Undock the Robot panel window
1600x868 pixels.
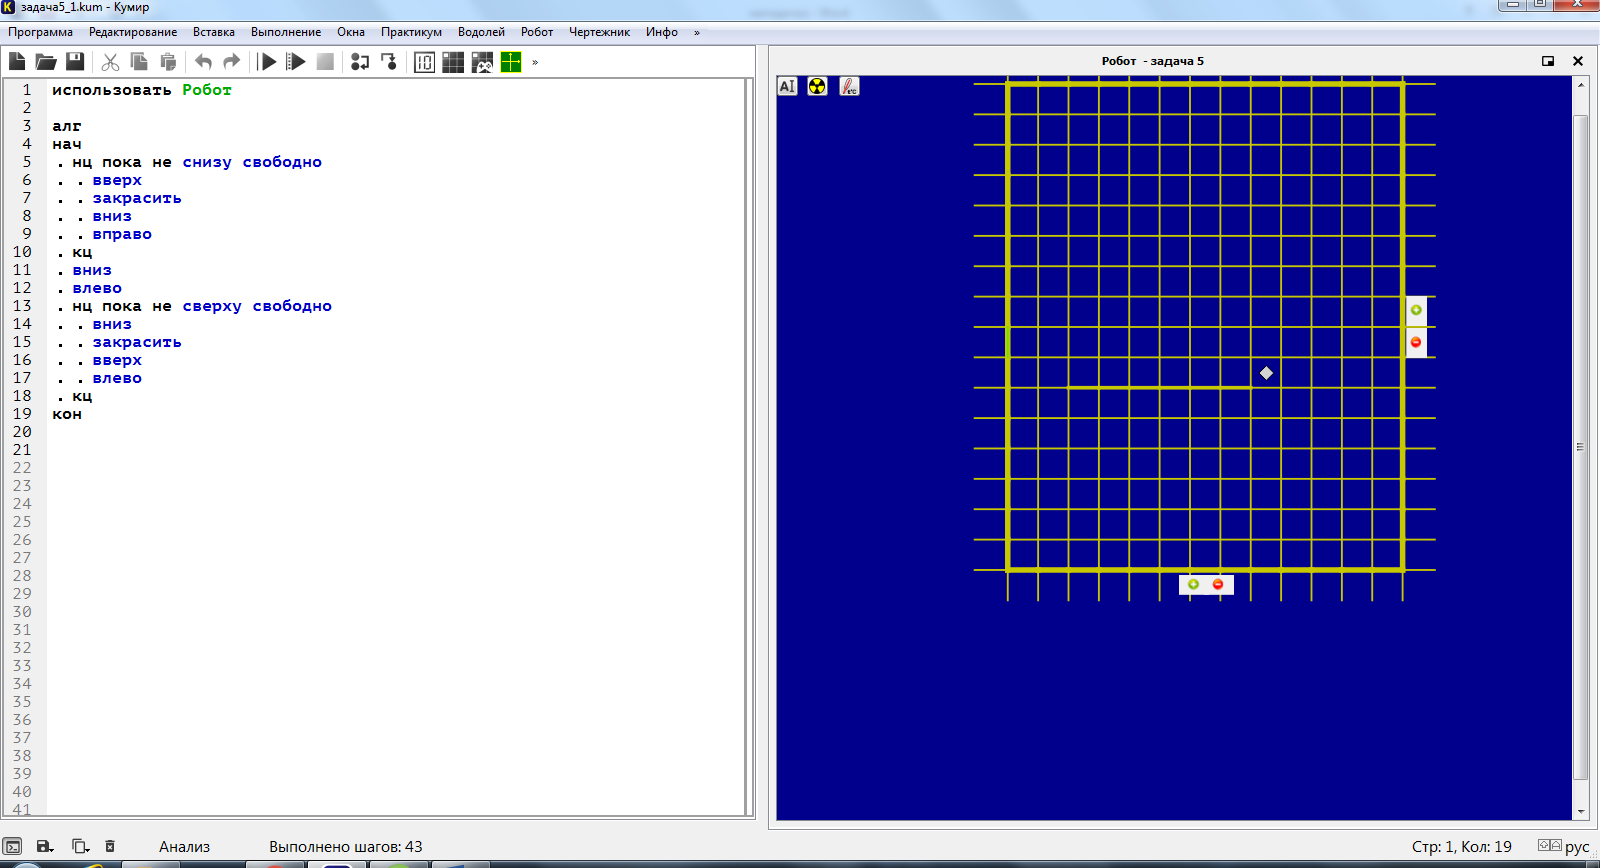(1548, 61)
